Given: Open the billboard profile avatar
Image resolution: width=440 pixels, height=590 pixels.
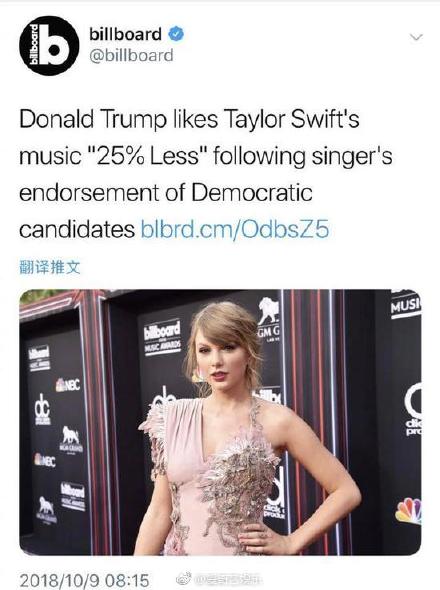Looking at the screenshot, I should point(49,46).
